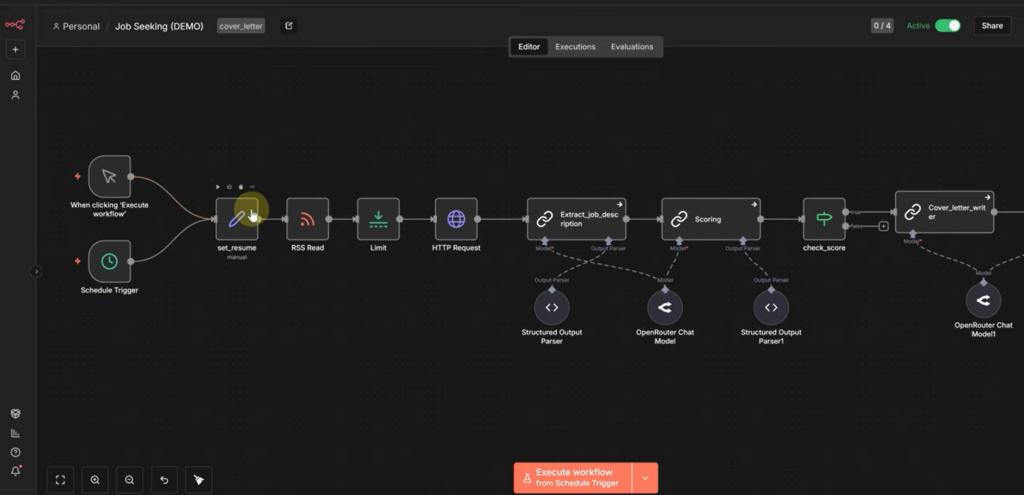Click the cover_letter tag

tap(241, 26)
